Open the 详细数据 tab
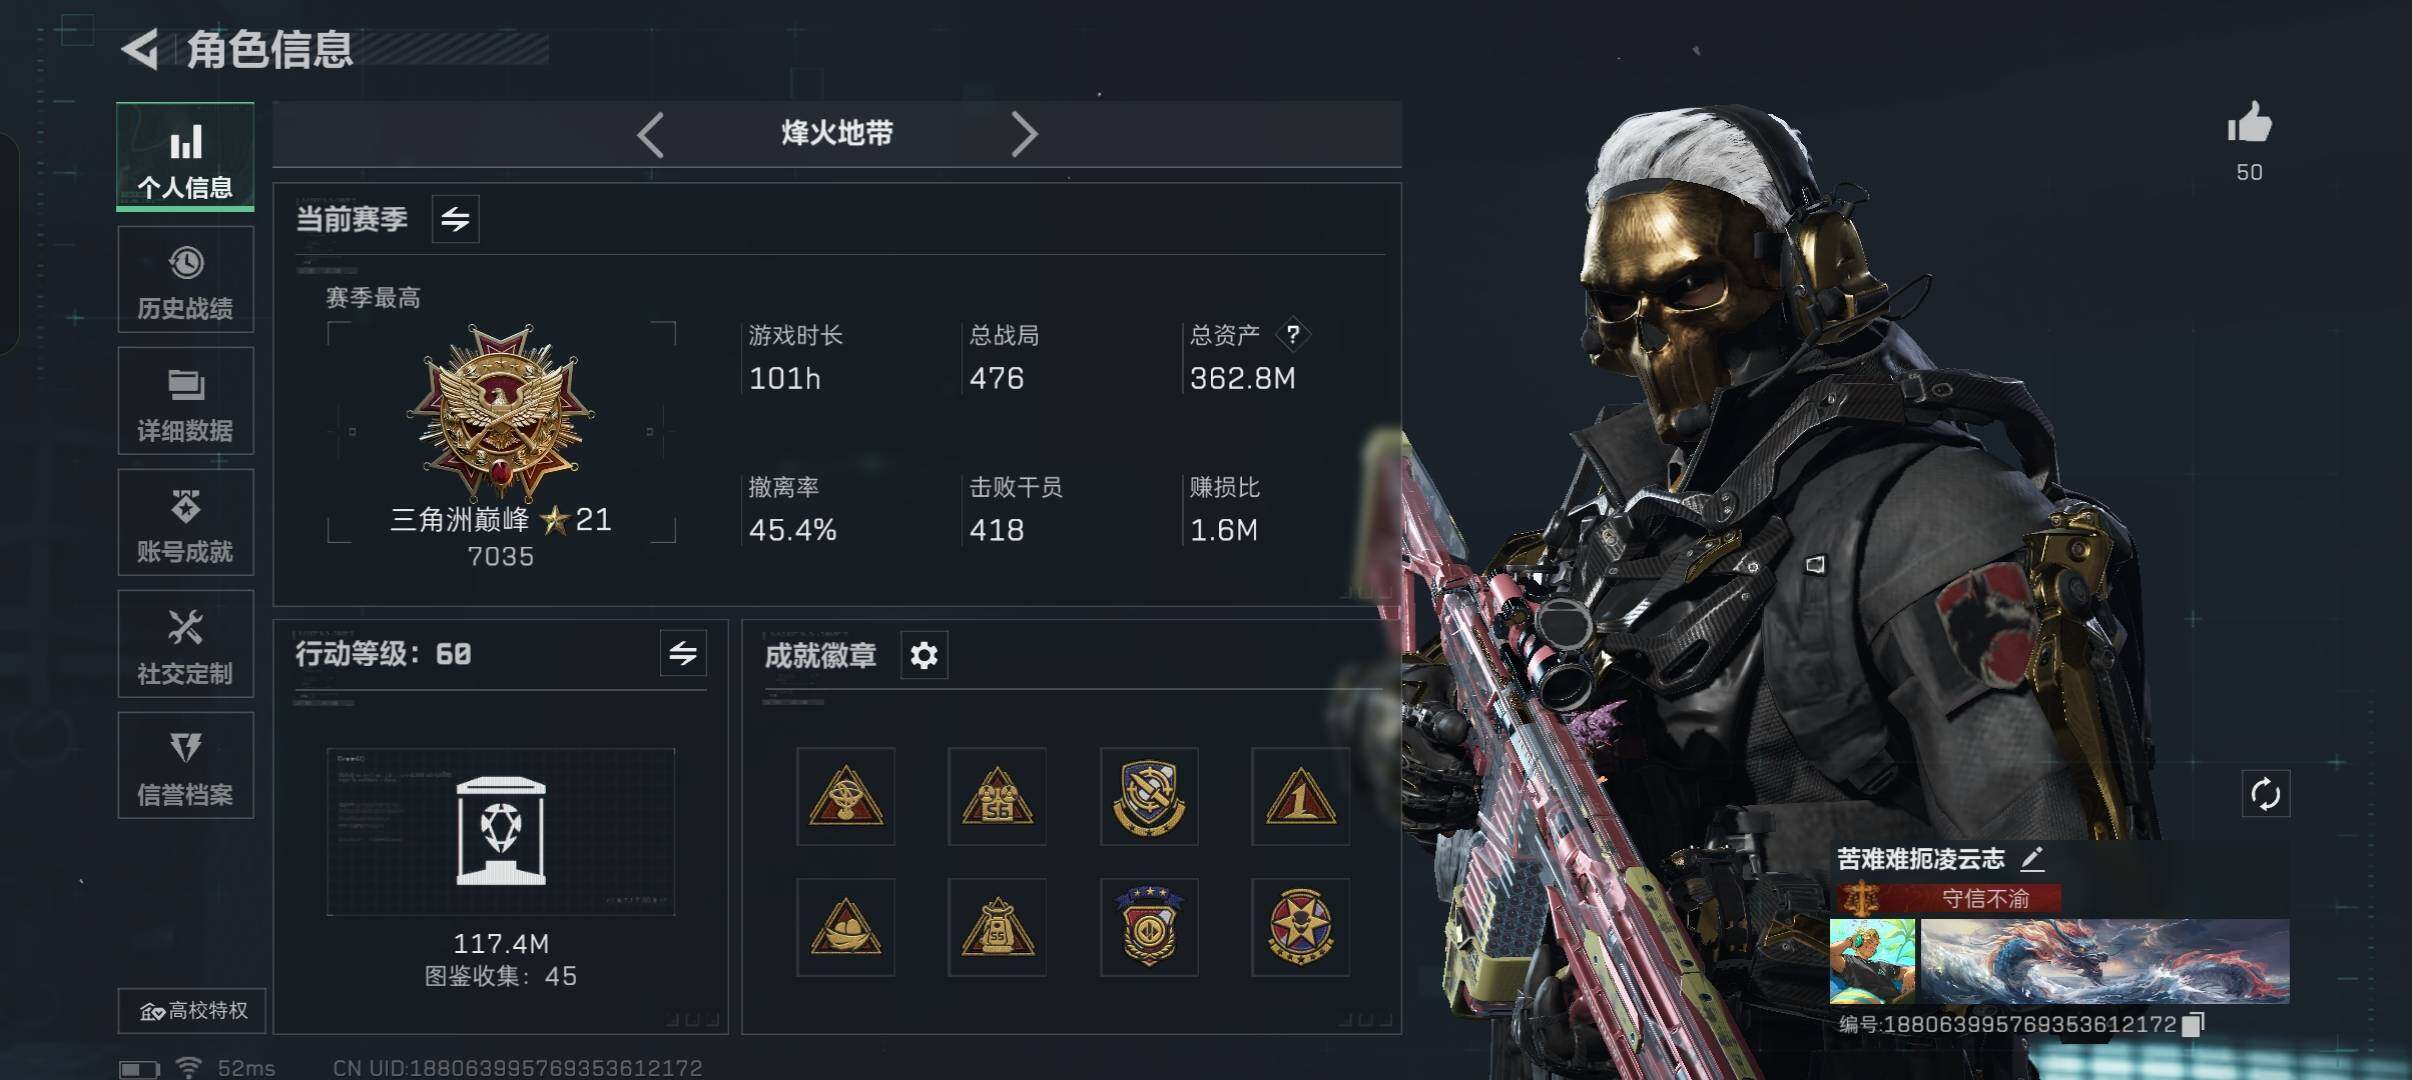Viewport: 2412px width, 1080px height. point(185,401)
